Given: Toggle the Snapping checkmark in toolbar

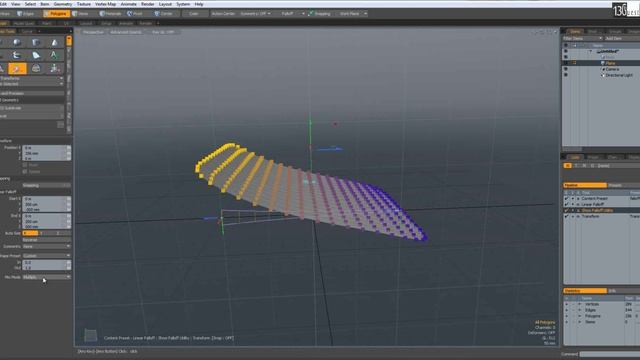Looking at the screenshot, I should click(x=311, y=13).
